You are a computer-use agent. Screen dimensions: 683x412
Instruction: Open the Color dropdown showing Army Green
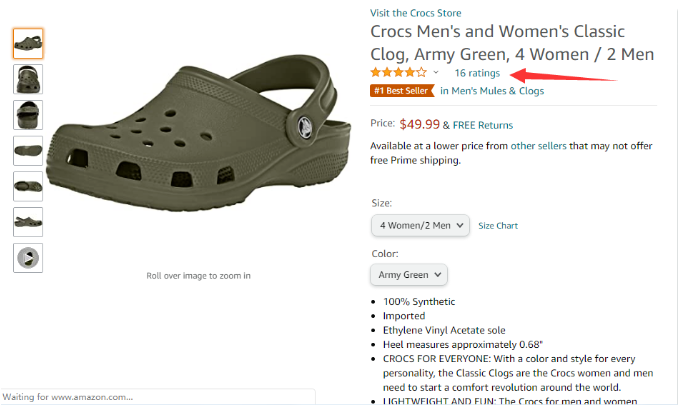point(409,274)
